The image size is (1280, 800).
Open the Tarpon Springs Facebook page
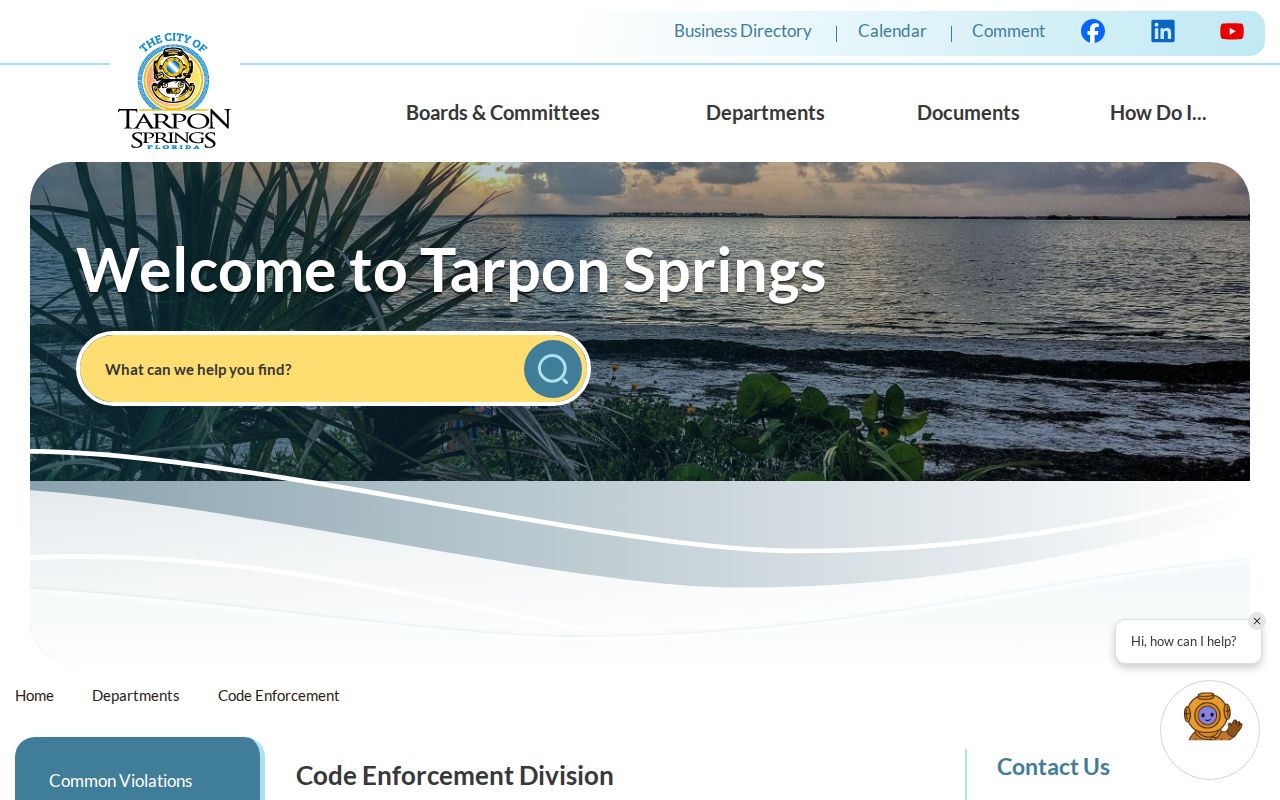point(1093,31)
